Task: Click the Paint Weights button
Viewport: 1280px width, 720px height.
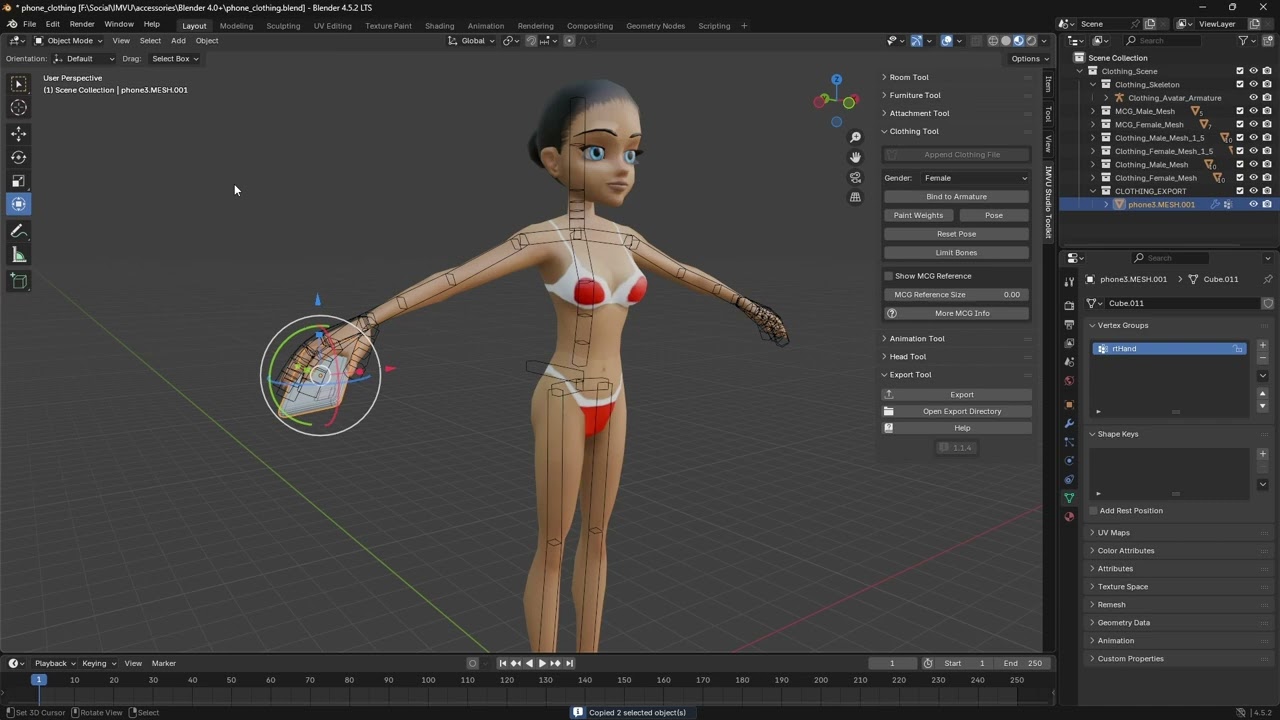Action: [x=918, y=215]
